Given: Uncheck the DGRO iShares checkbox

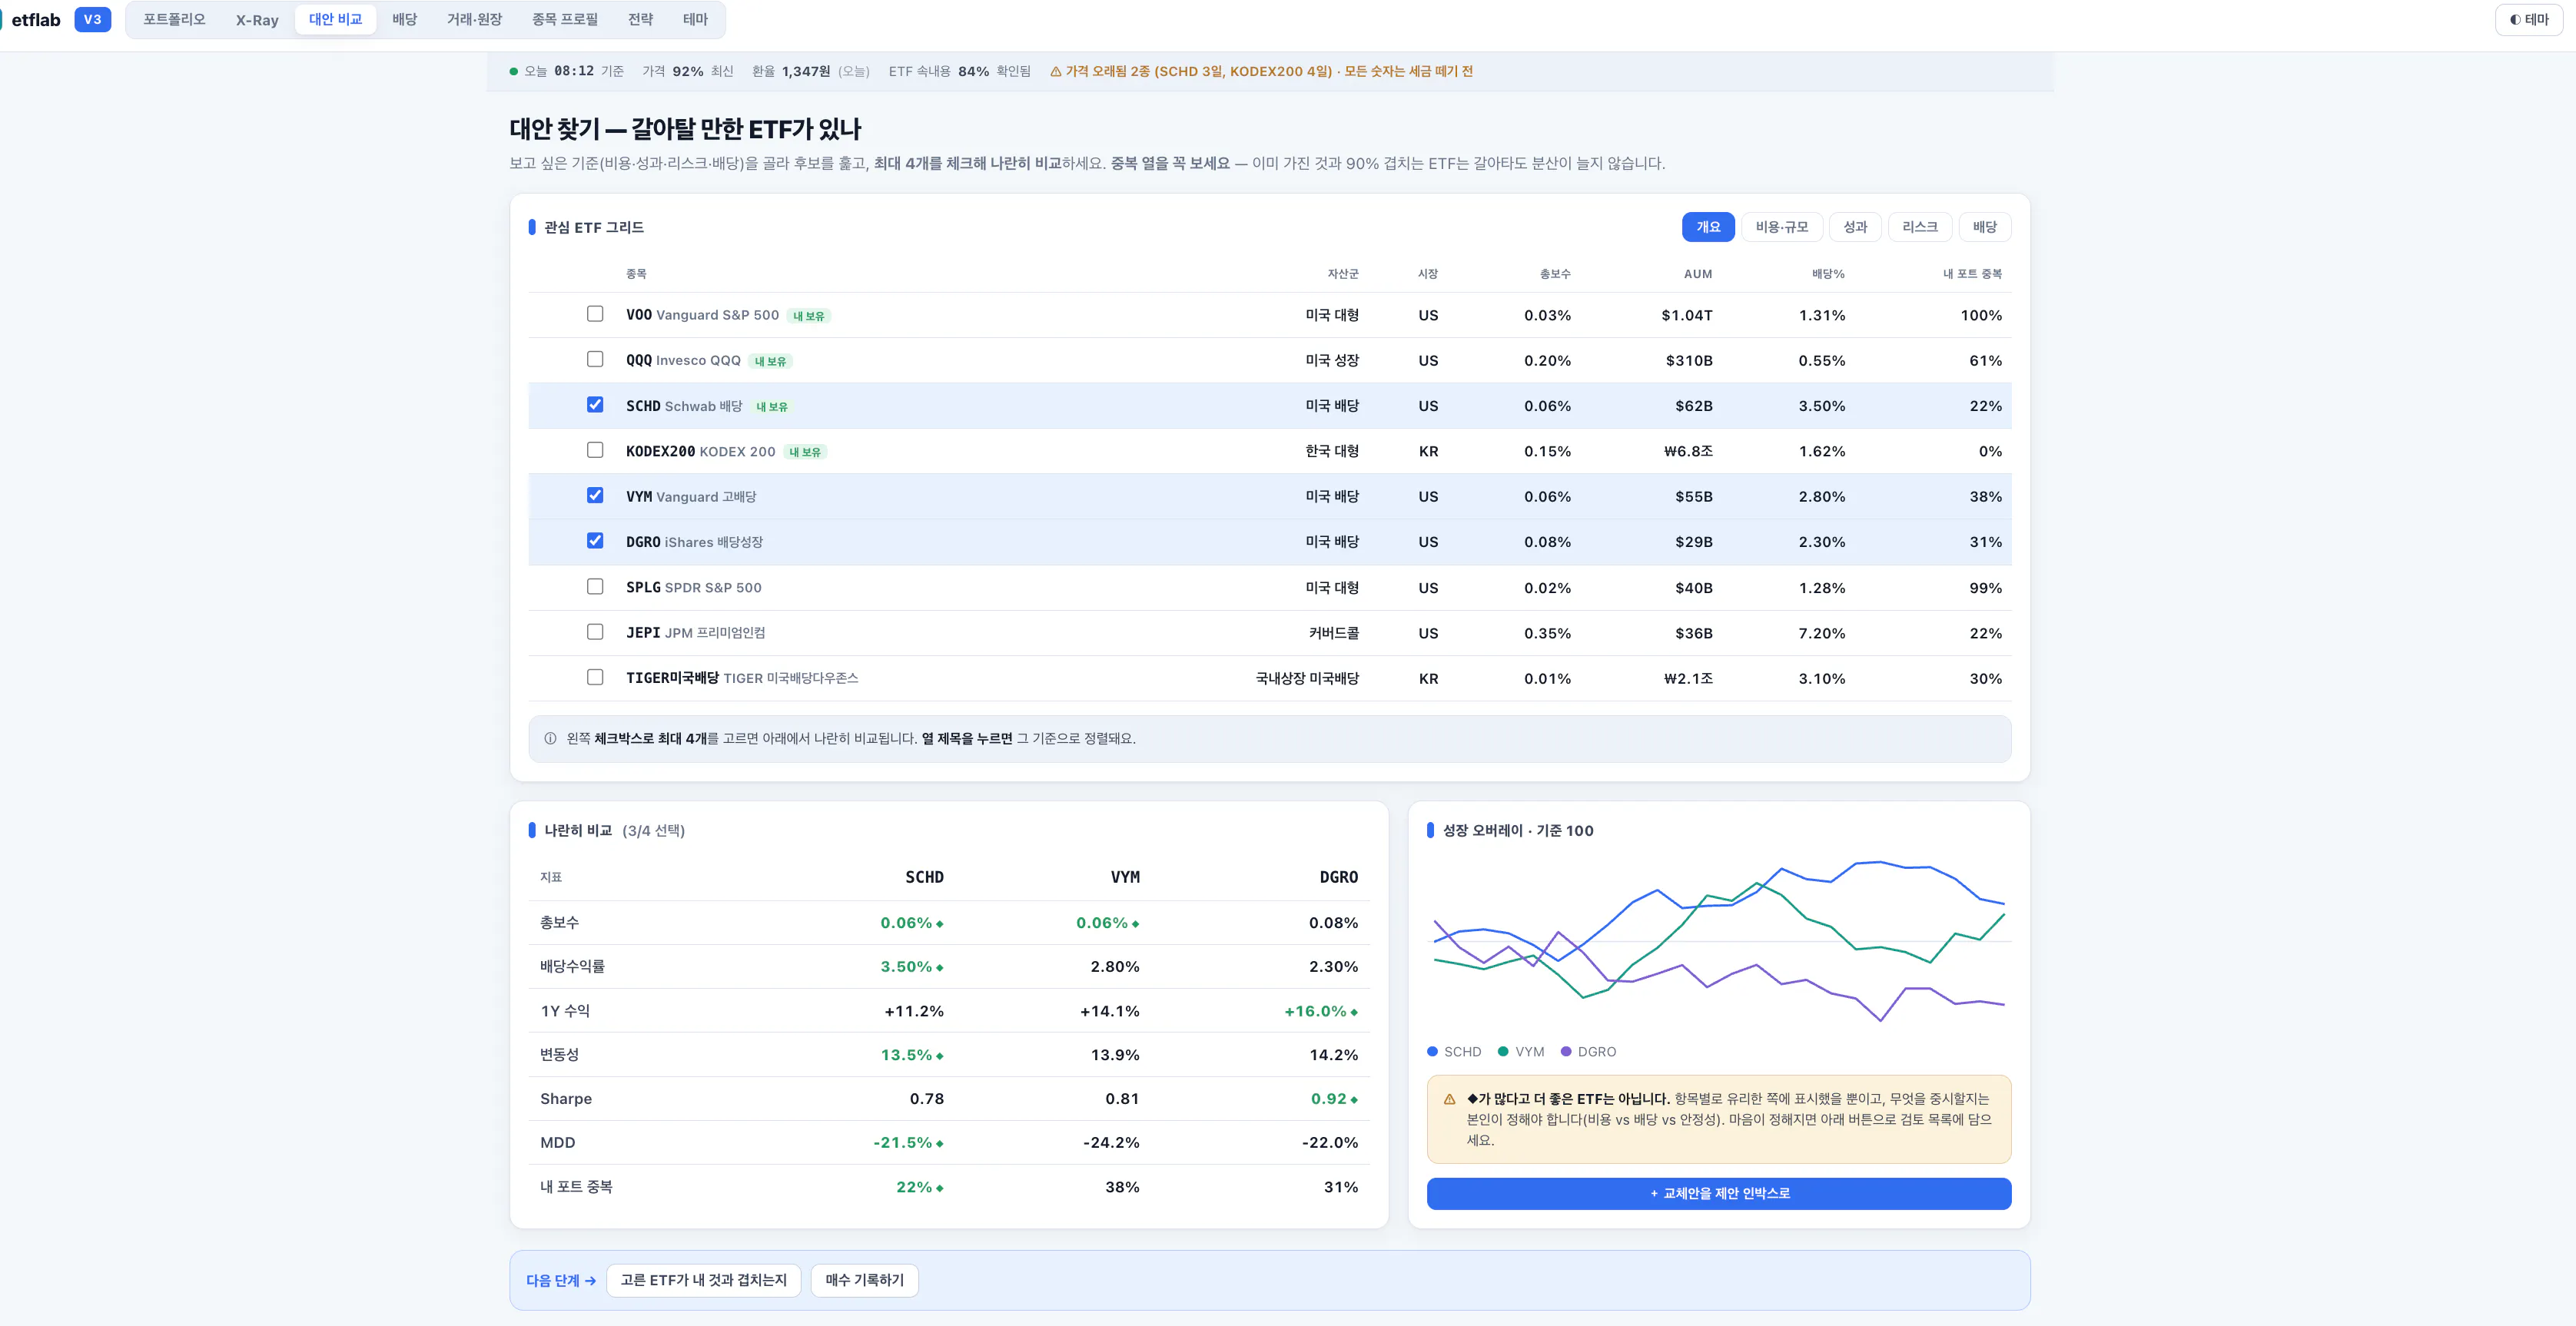Looking at the screenshot, I should click(x=595, y=541).
